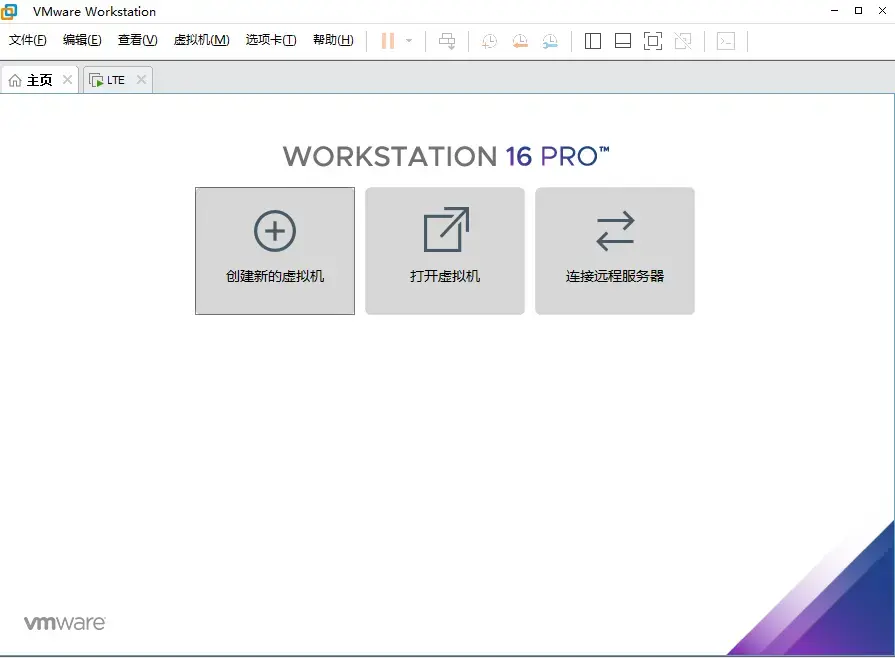The image size is (895, 658).
Task: Close the LTE tab
Action: click(142, 79)
